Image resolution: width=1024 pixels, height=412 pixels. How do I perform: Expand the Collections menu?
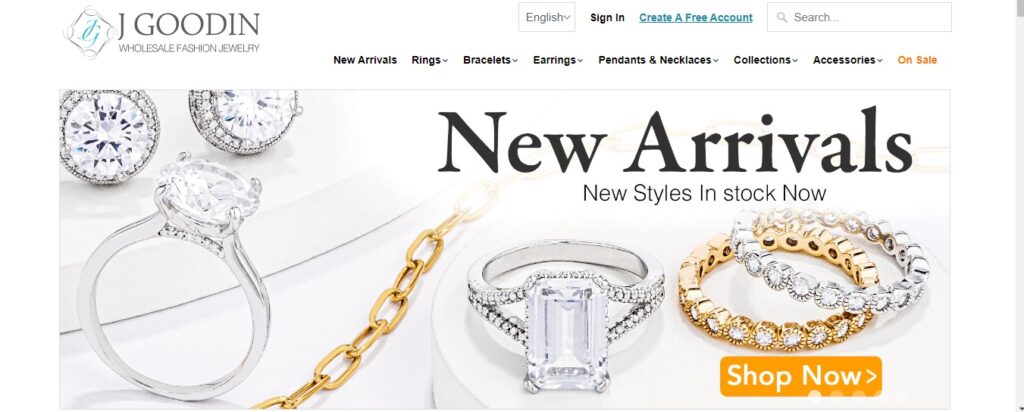pos(765,60)
